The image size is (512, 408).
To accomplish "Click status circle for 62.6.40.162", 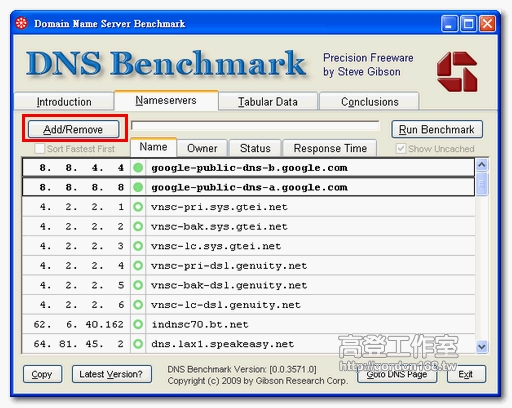I will 138,324.
